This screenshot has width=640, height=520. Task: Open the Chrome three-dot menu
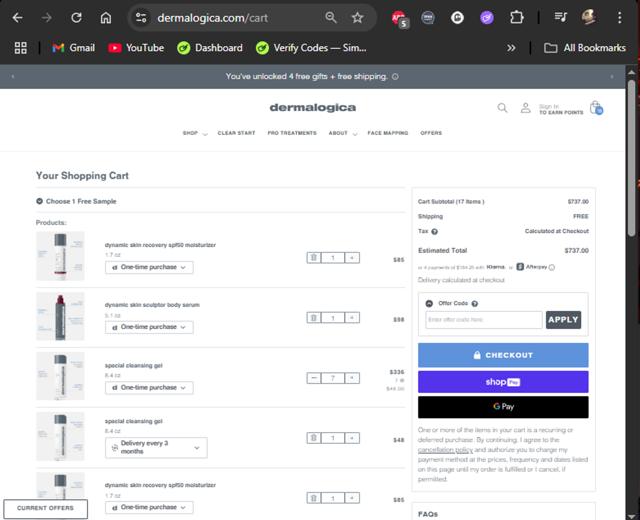619,18
